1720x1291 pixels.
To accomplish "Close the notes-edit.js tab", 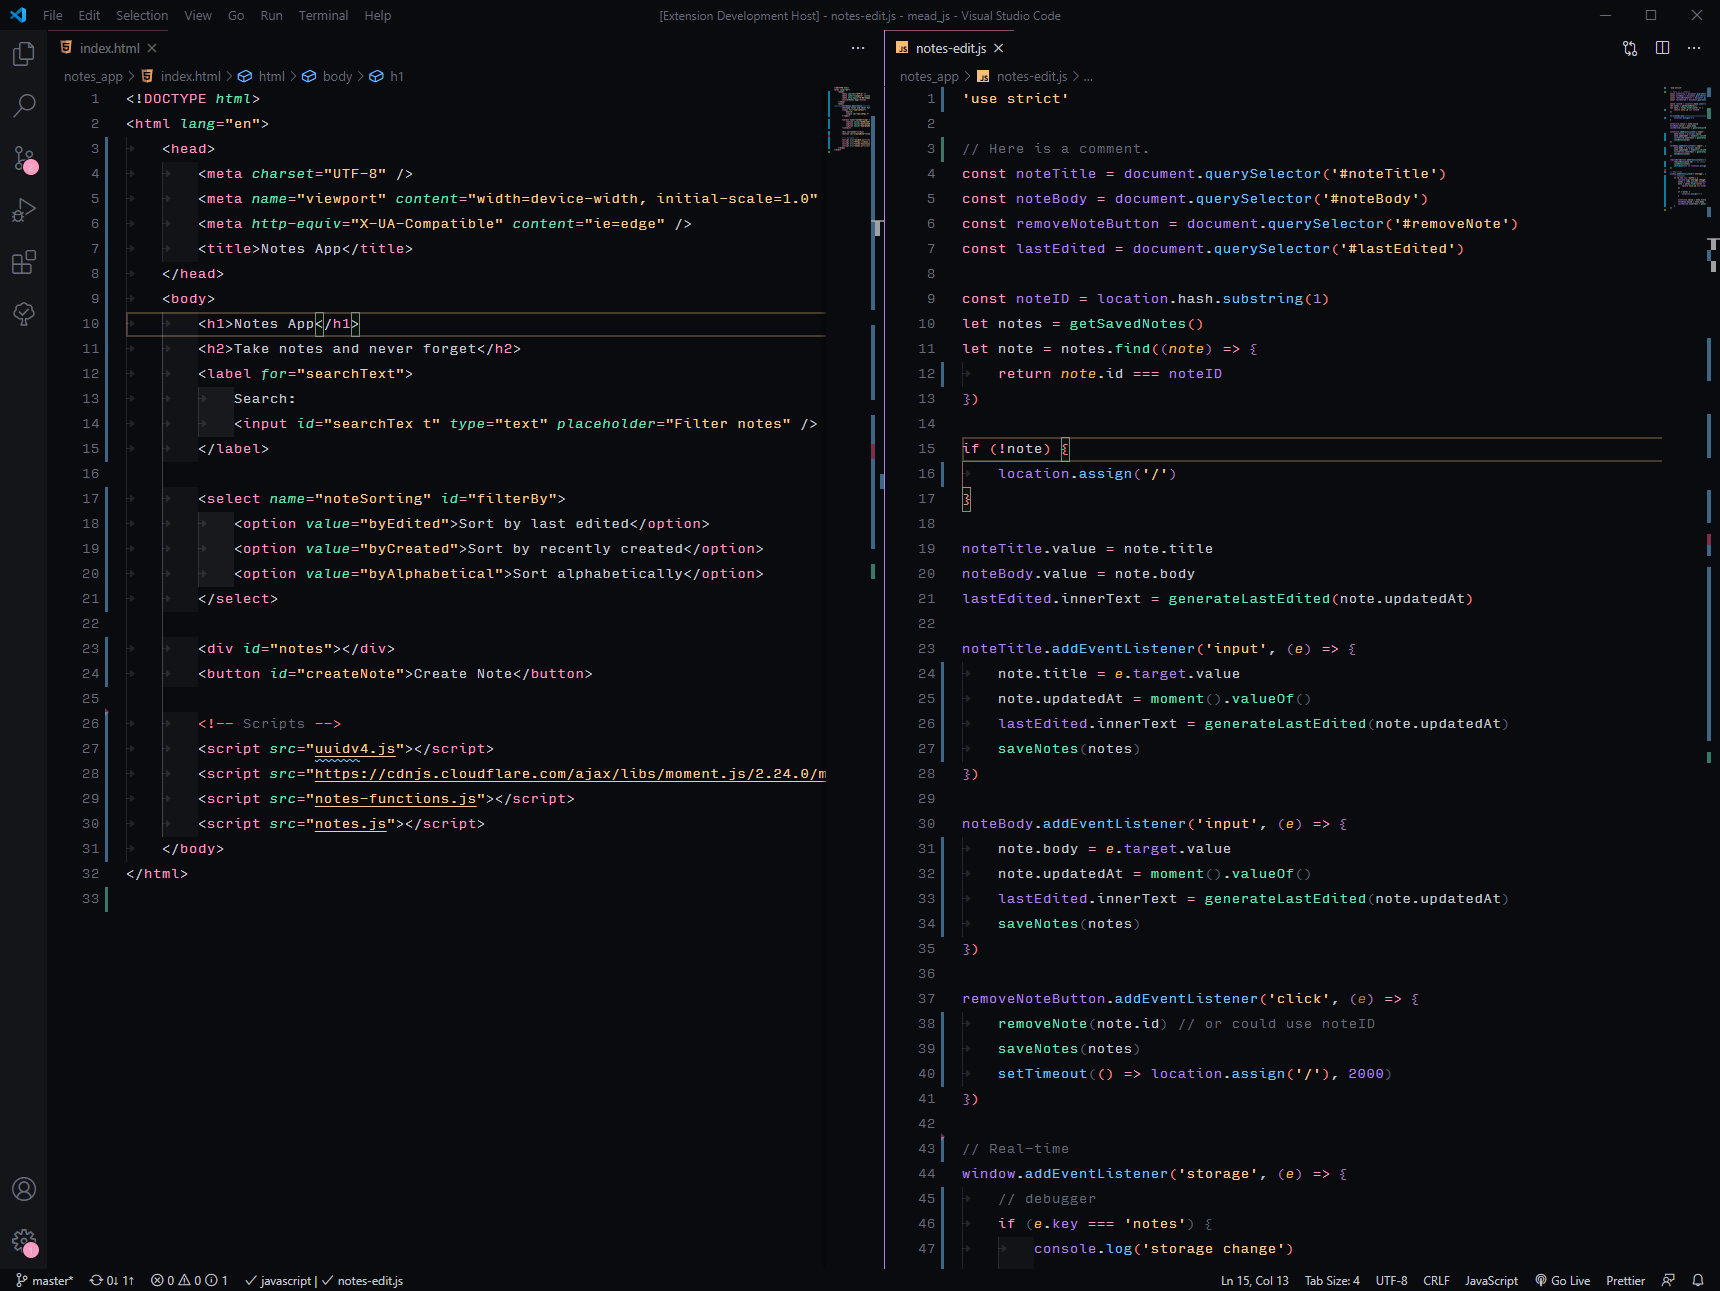I will click(999, 48).
